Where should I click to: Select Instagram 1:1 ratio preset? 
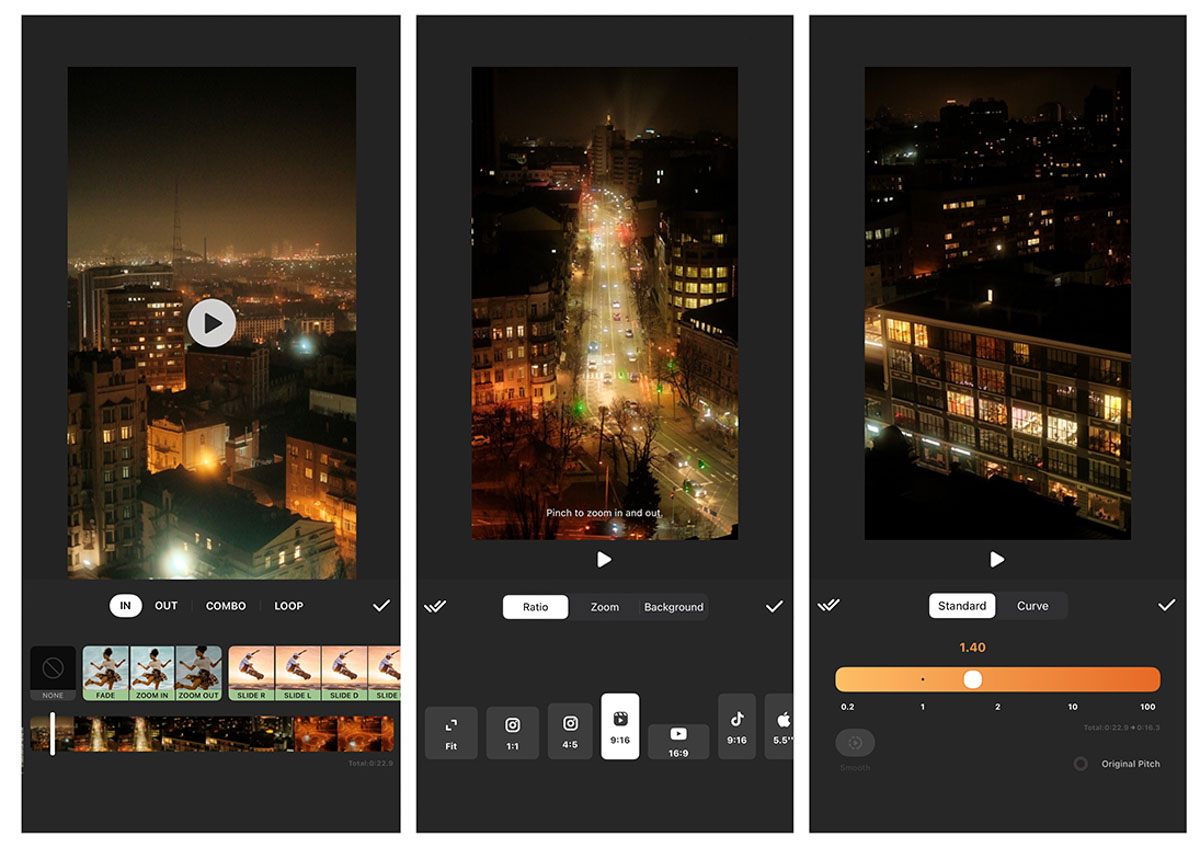click(512, 732)
